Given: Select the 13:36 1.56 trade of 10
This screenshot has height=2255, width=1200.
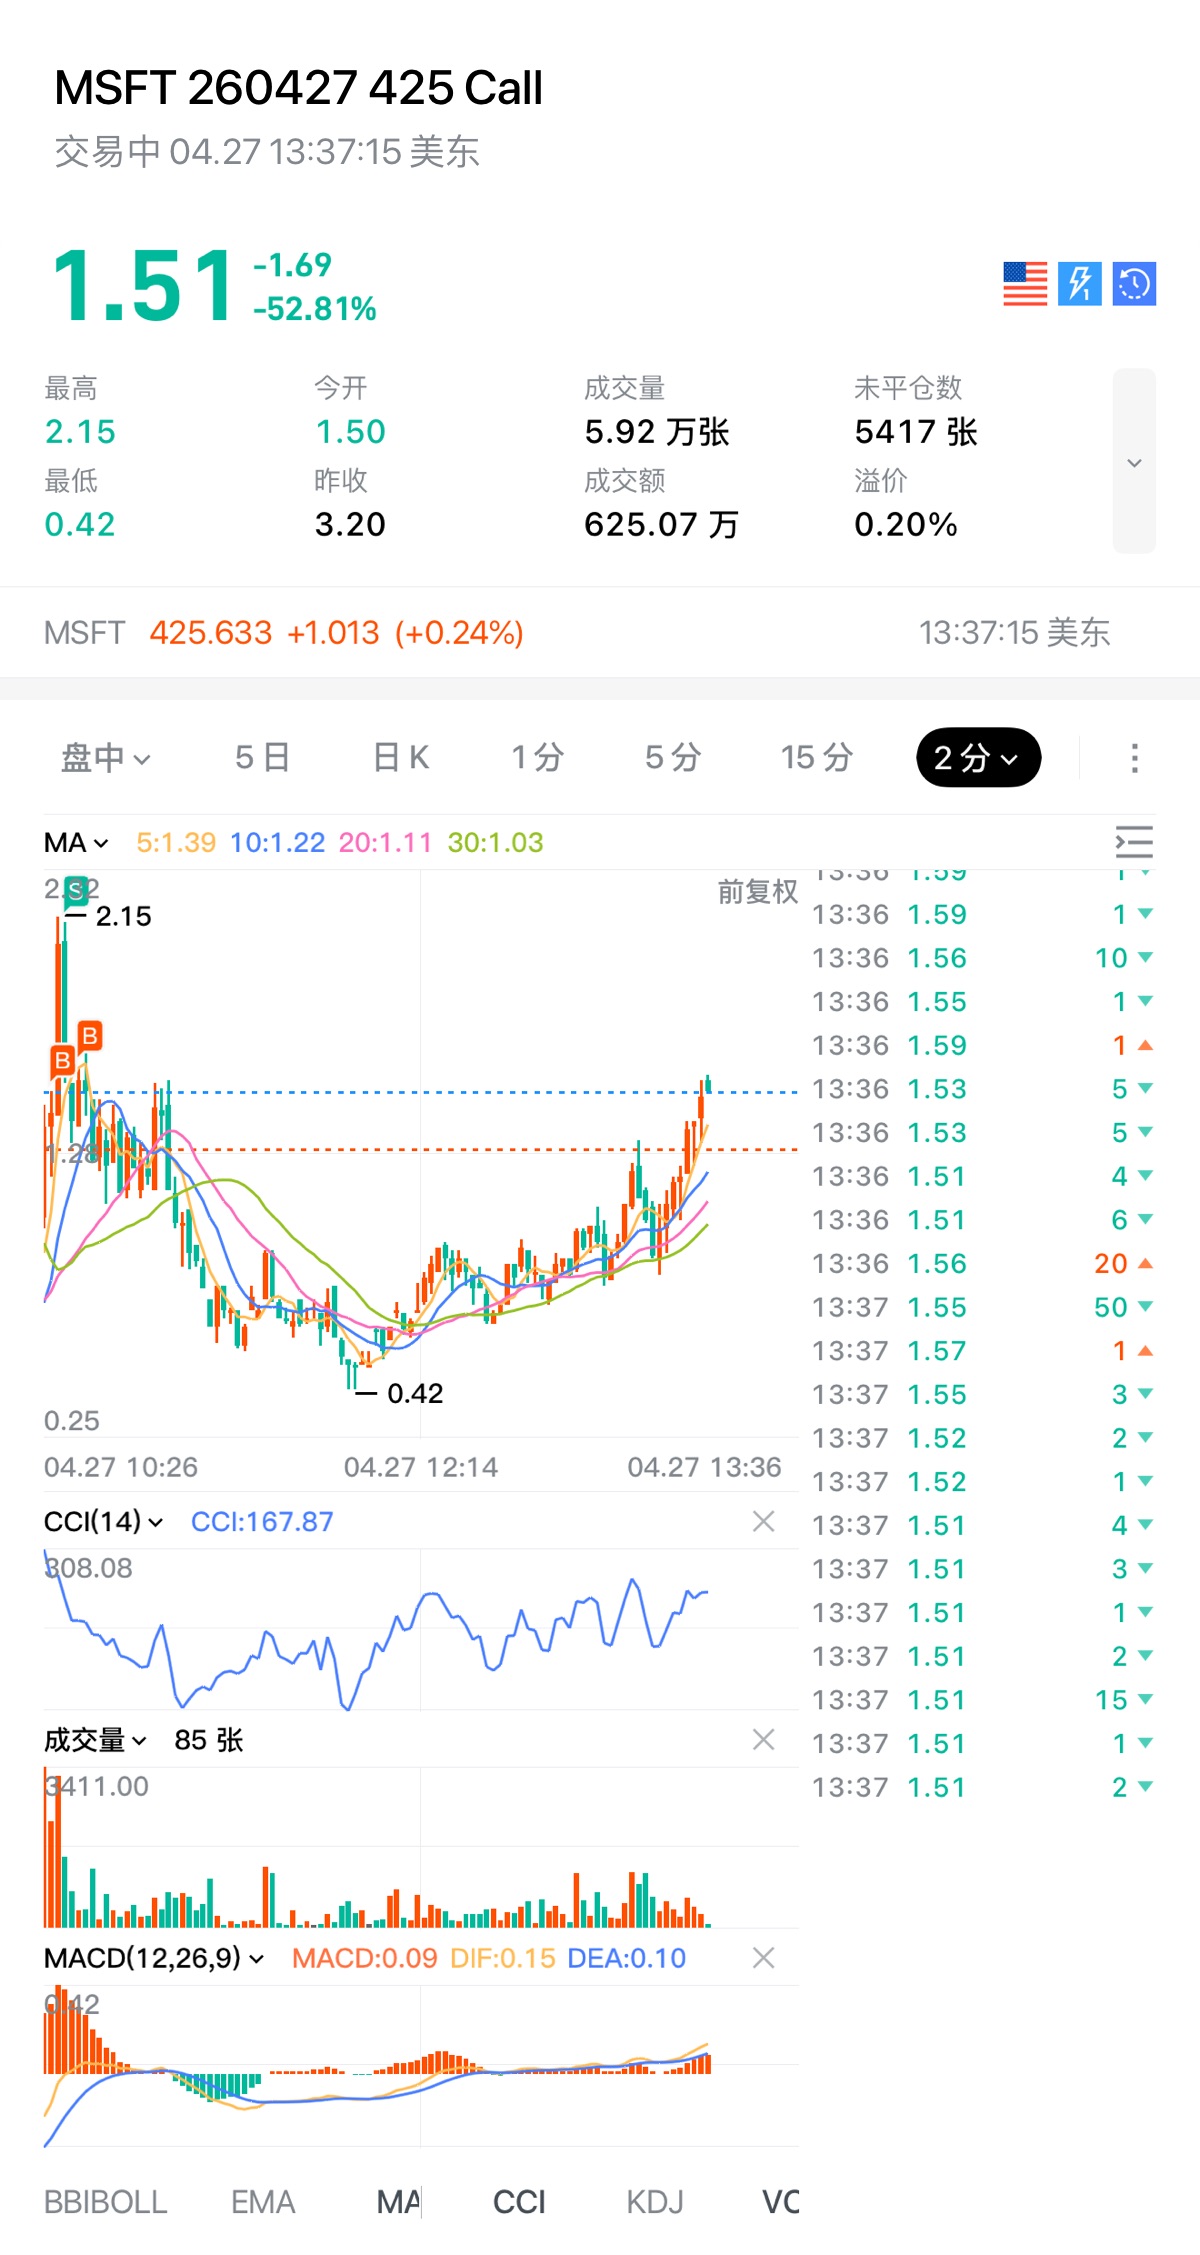Looking at the screenshot, I should [983, 958].
